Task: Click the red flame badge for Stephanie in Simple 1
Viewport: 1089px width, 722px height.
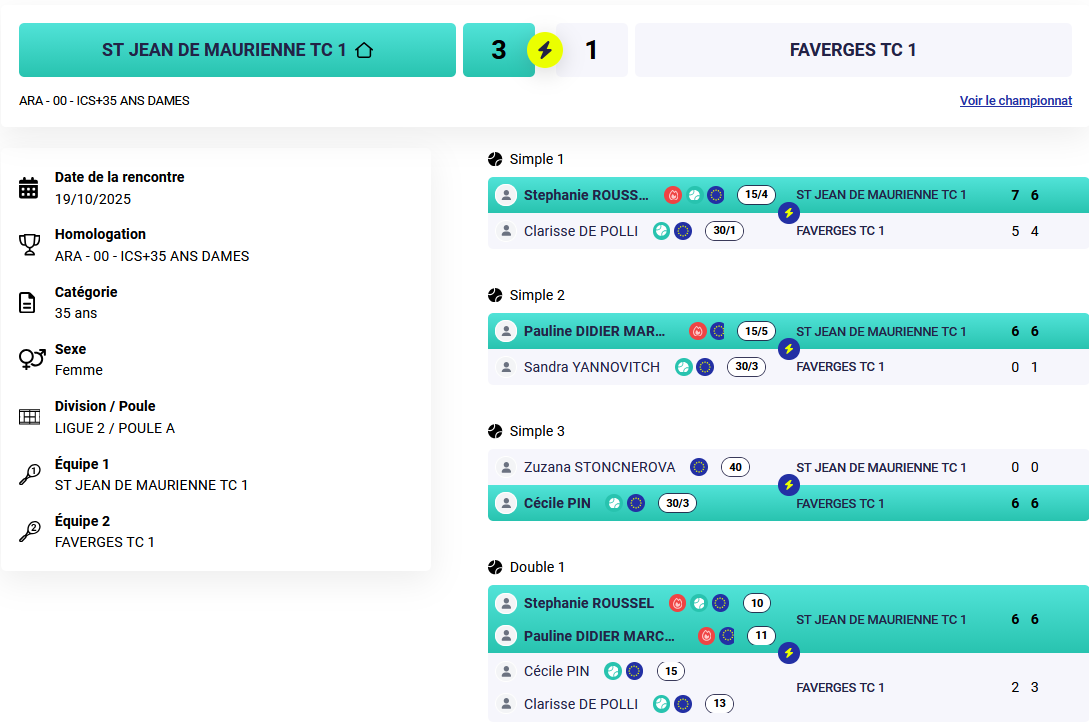Action: (x=673, y=195)
